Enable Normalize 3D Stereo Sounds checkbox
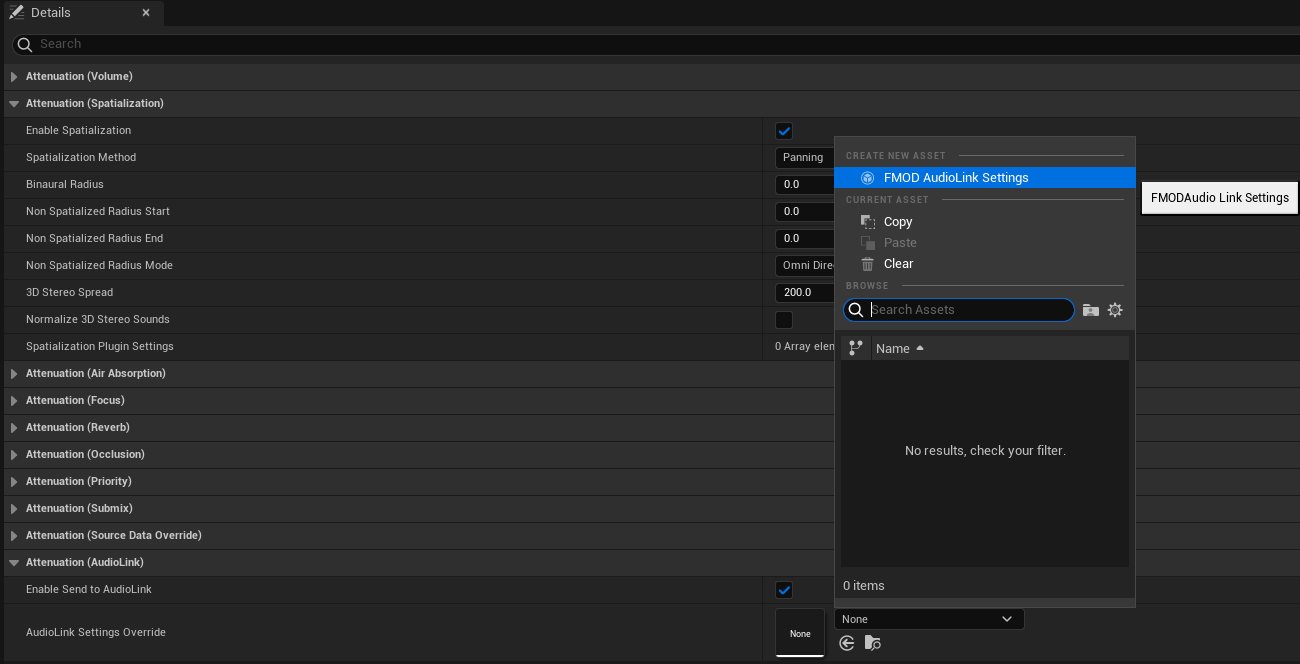This screenshot has height=664, width=1300. tap(784, 320)
